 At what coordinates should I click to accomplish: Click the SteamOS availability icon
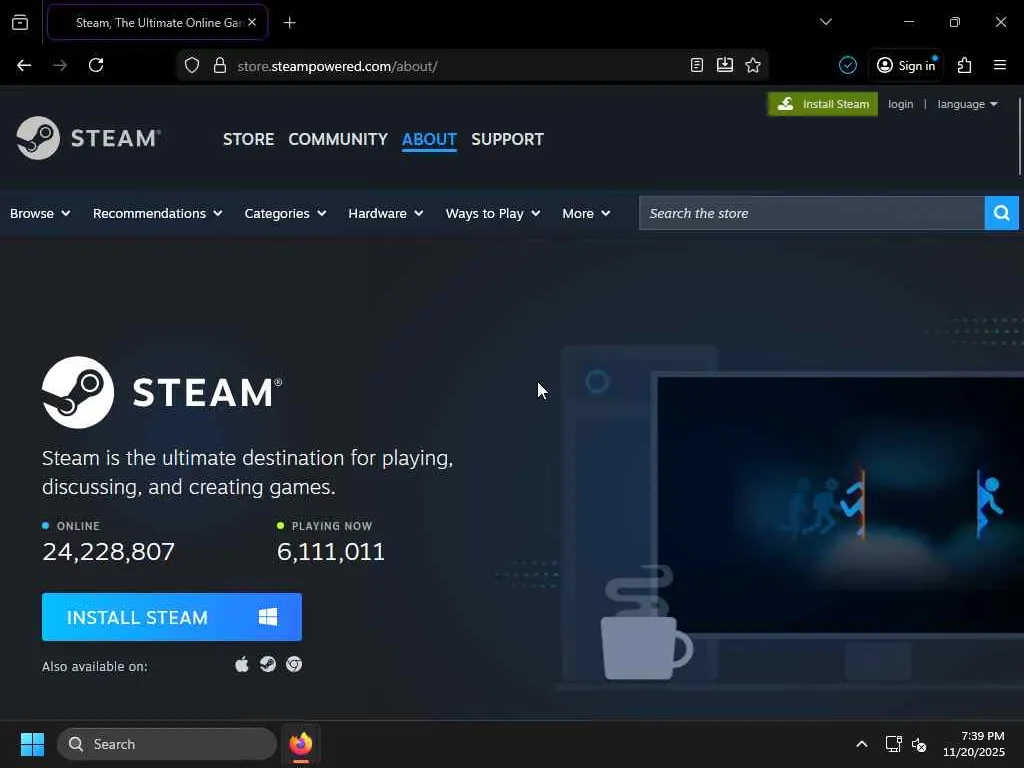(x=268, y=665)
